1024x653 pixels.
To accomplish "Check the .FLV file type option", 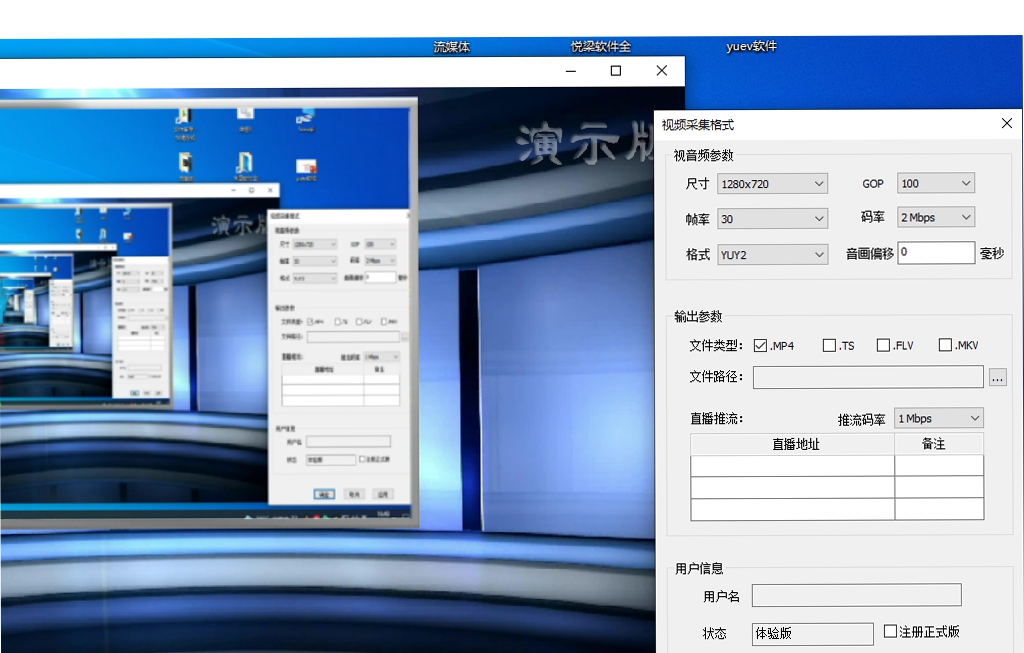I will tap(883, 344).
